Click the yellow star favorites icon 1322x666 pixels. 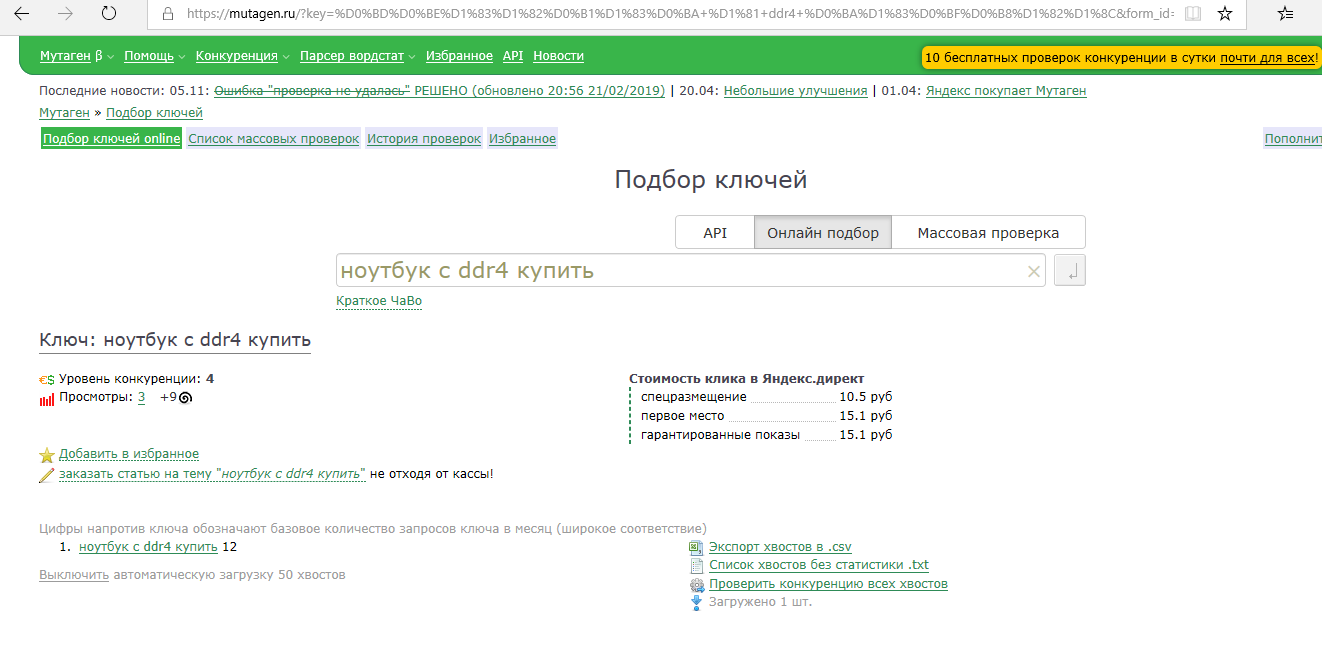(46, 455)
